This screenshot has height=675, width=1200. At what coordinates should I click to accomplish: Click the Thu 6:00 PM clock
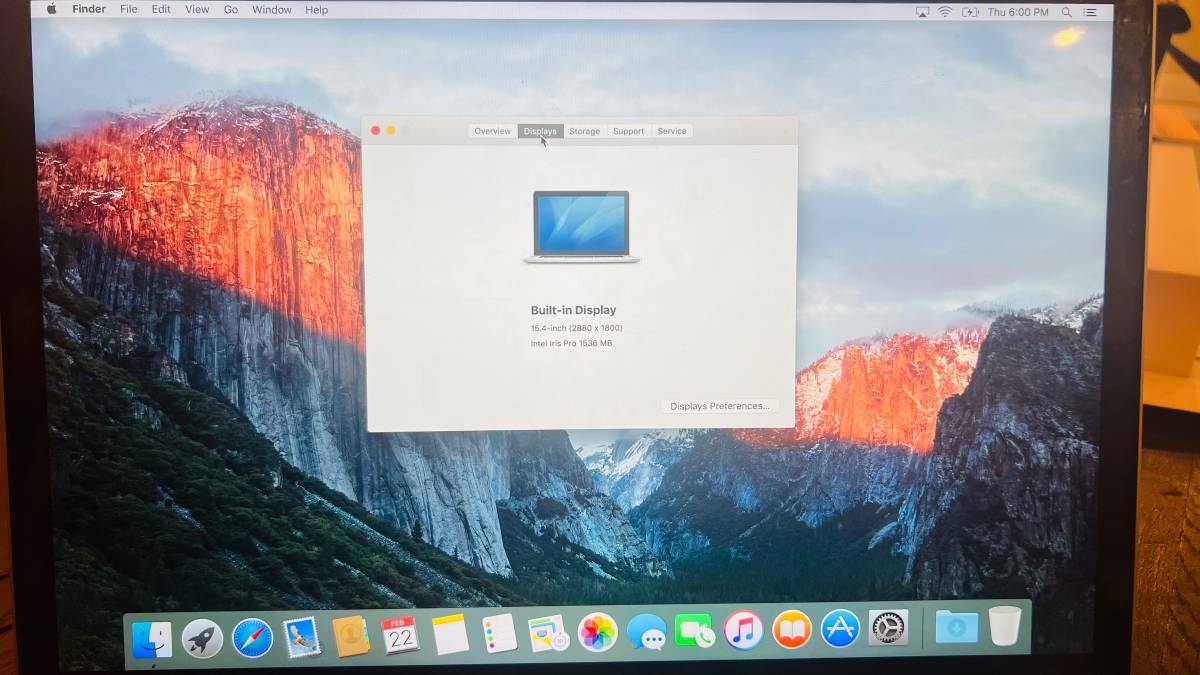point(1019,12)
